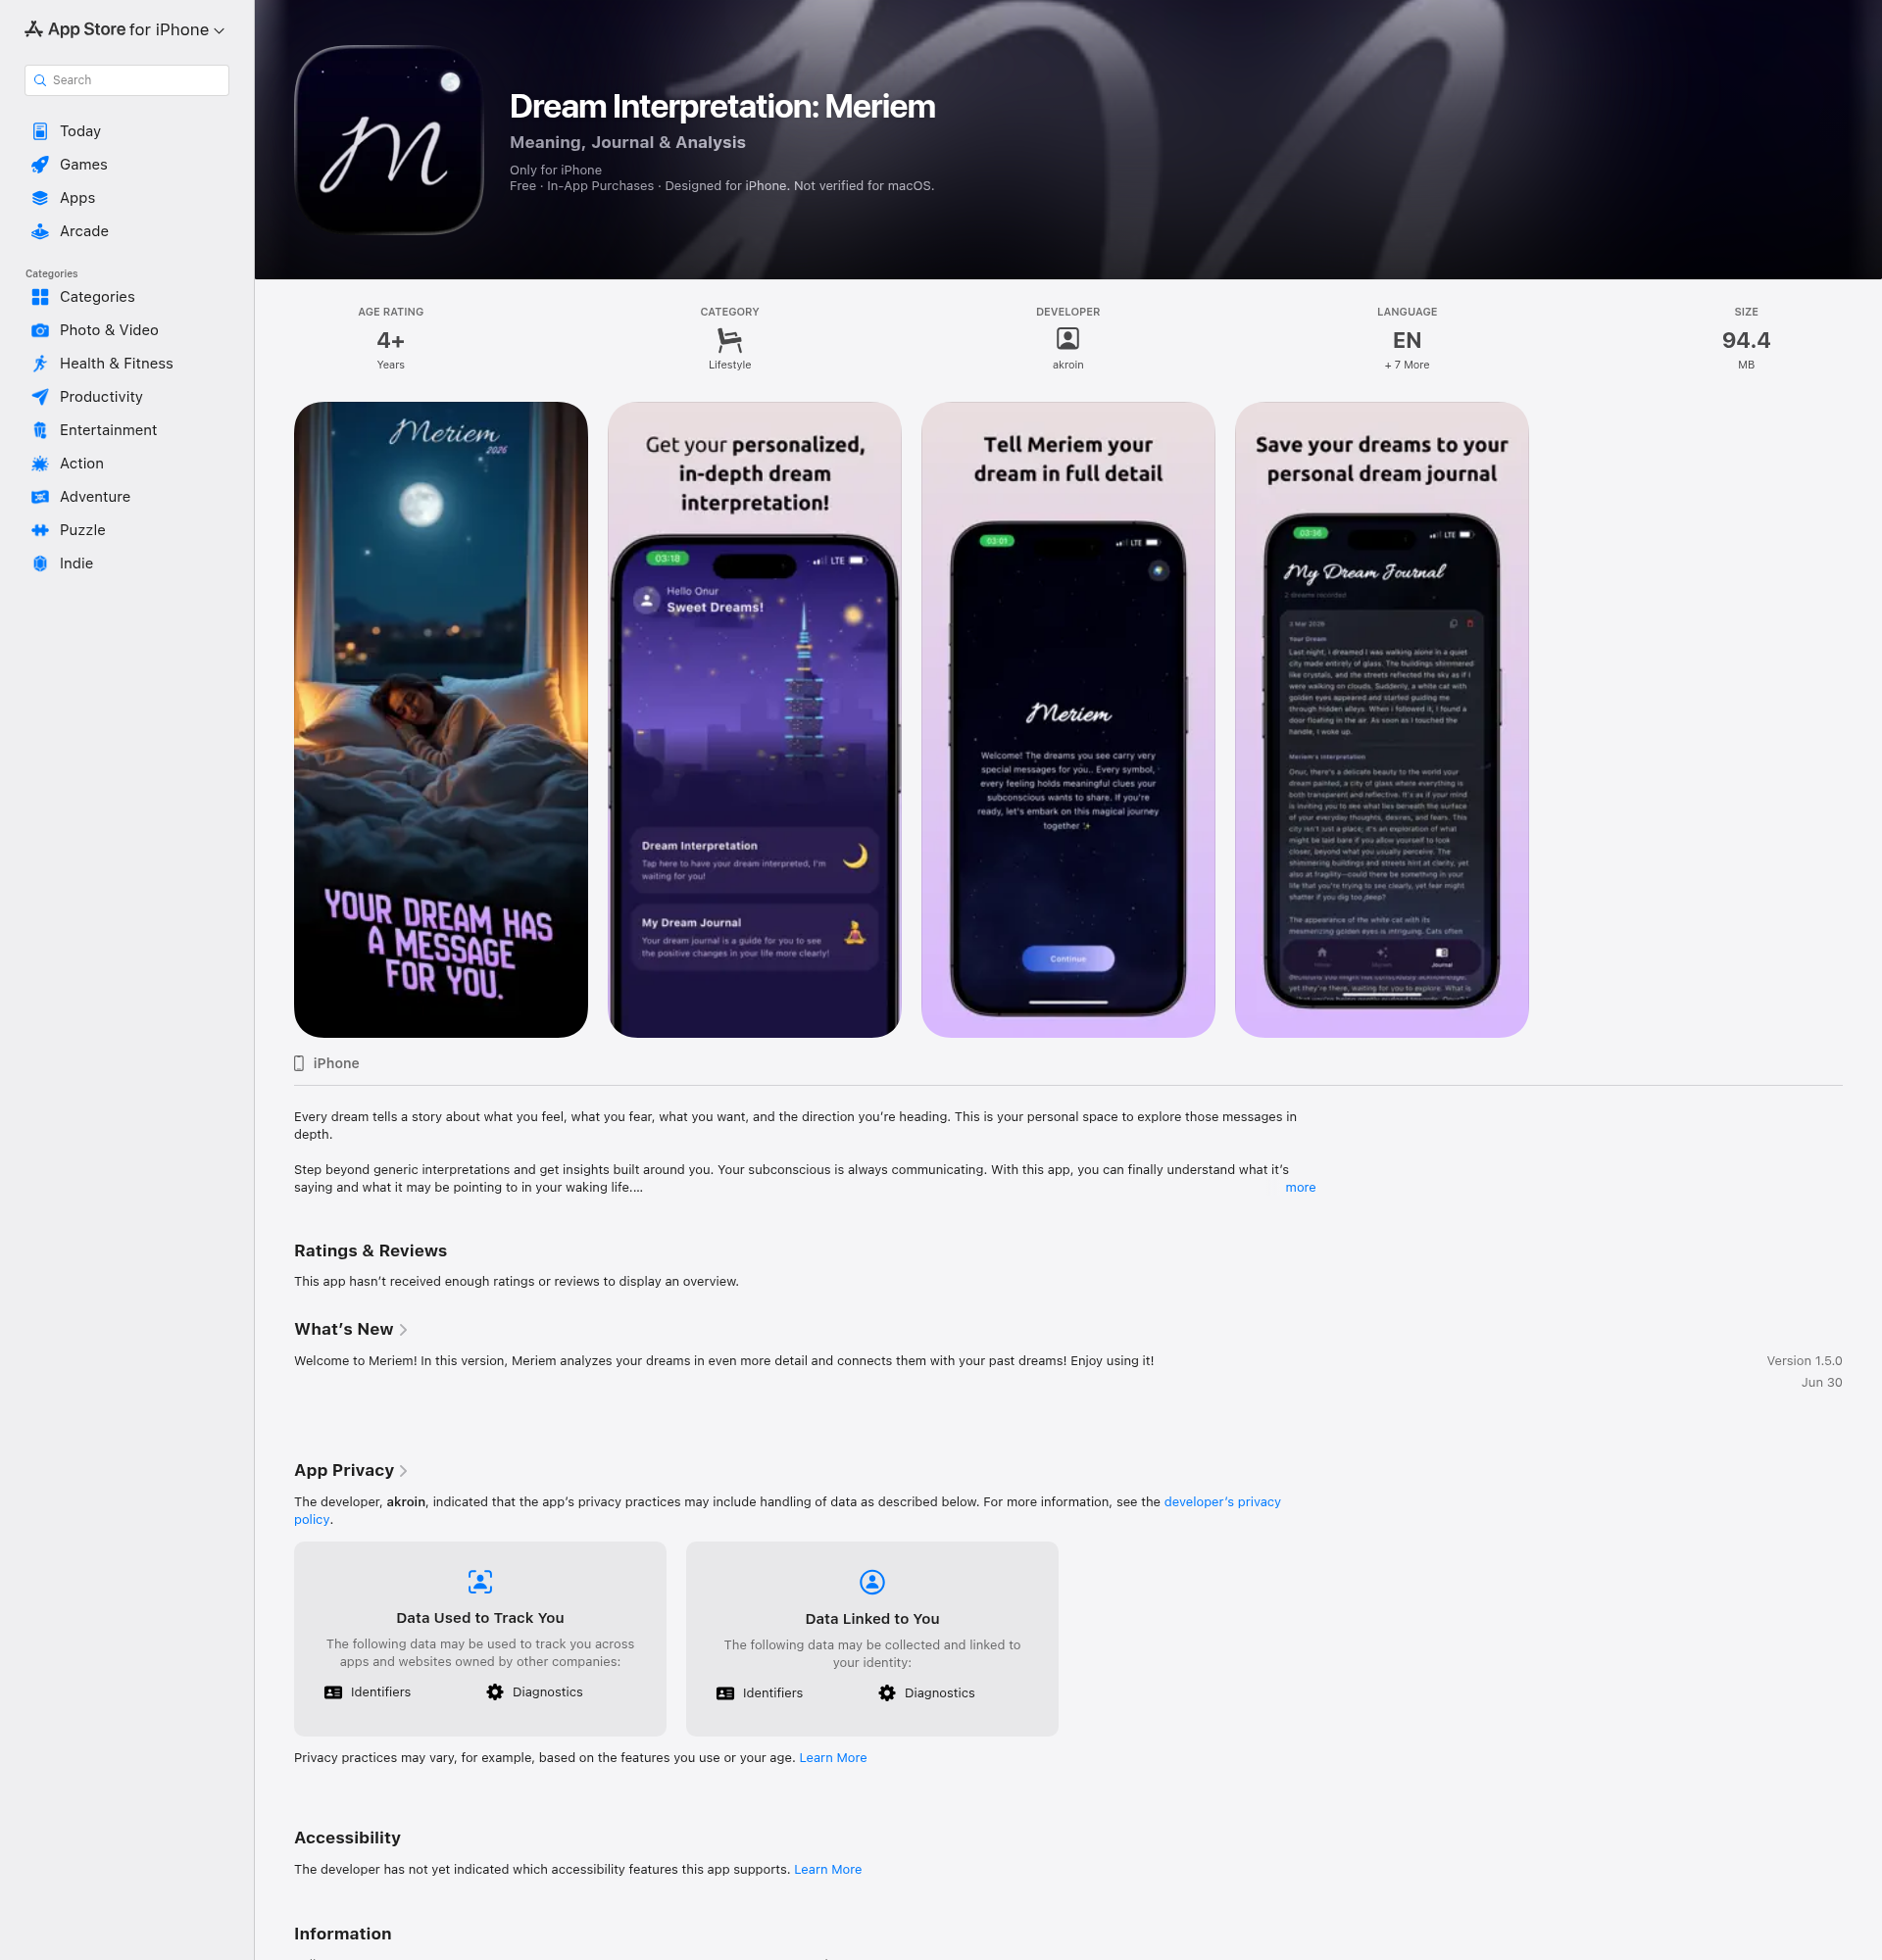
Task: Click the iPhone device icon below screenshots
Action: [299, 1063]
